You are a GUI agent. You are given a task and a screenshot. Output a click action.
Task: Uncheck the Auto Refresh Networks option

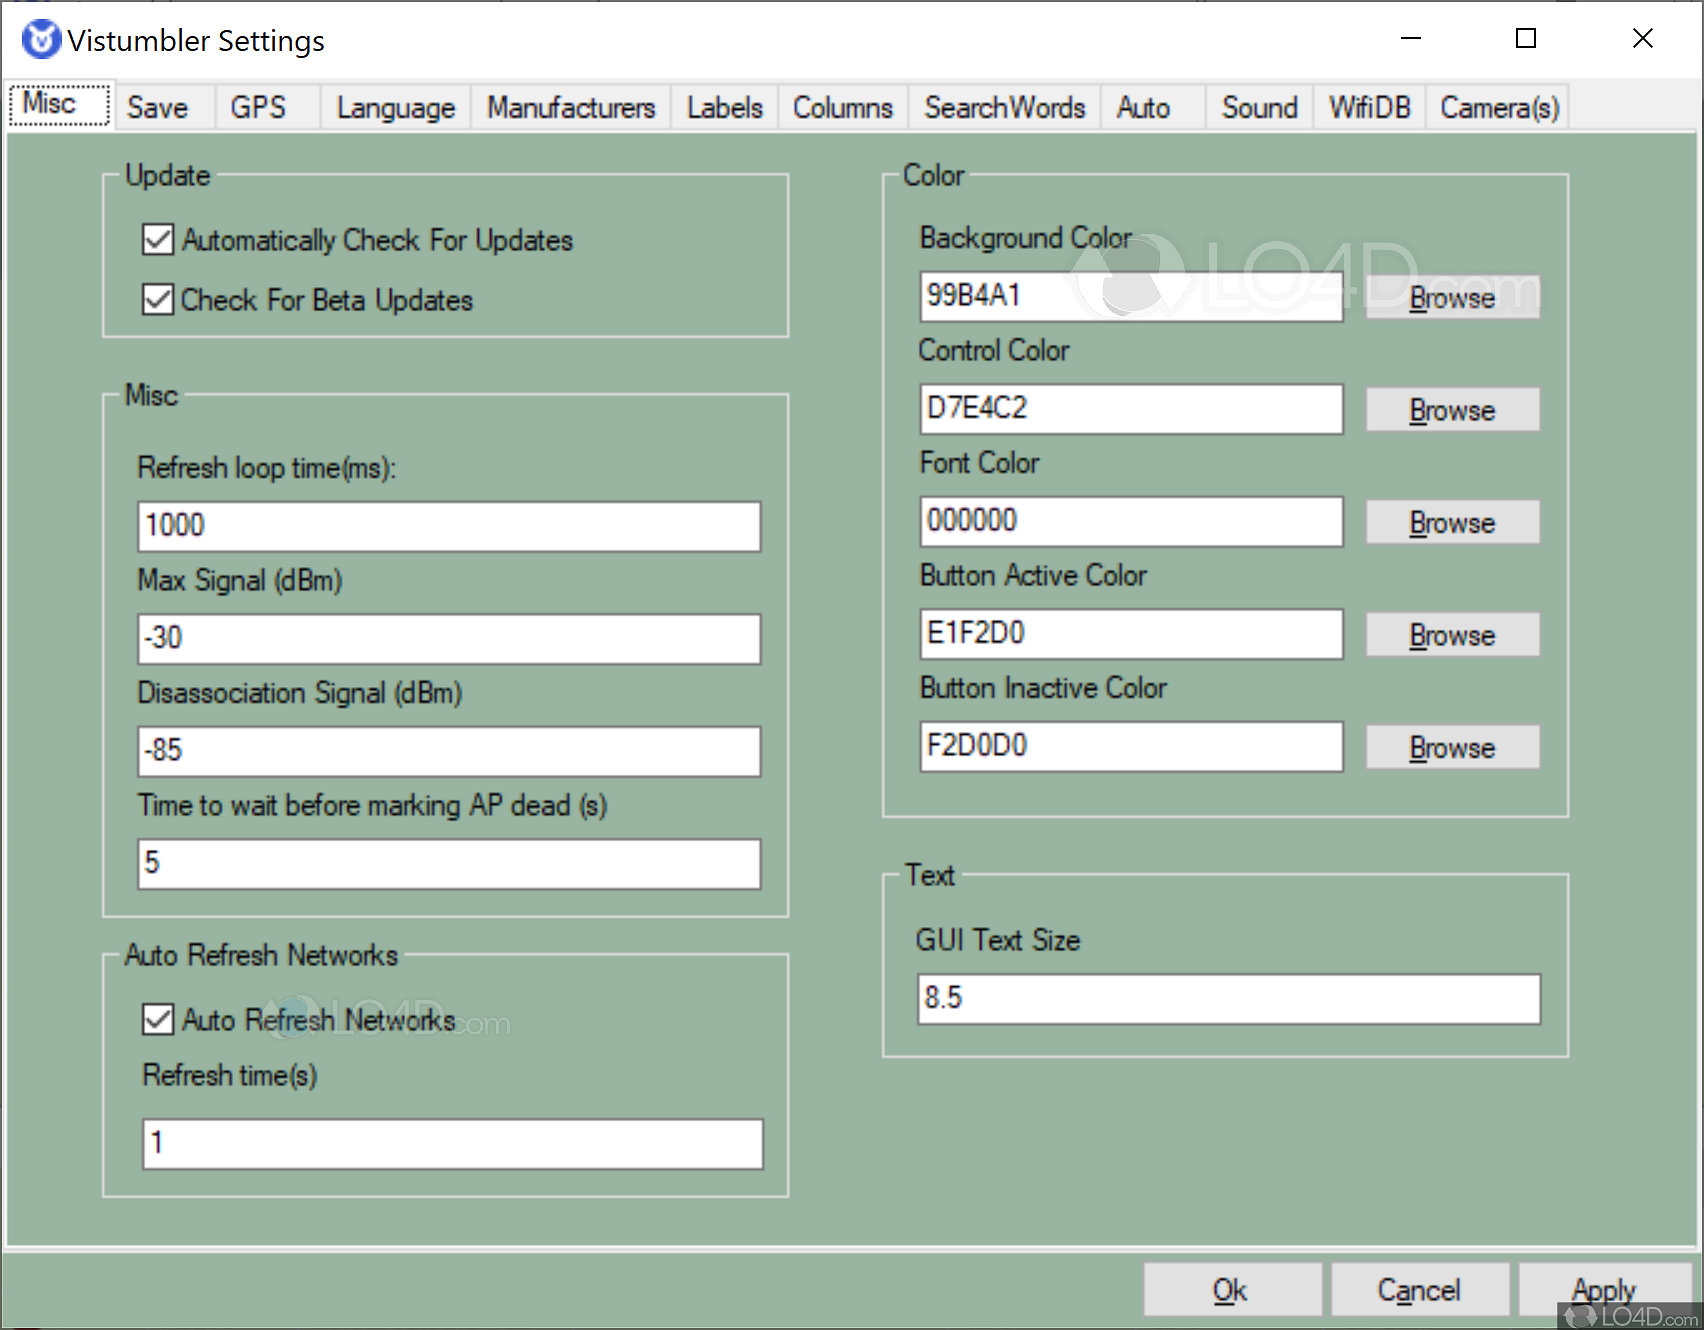click(158, 1020)
